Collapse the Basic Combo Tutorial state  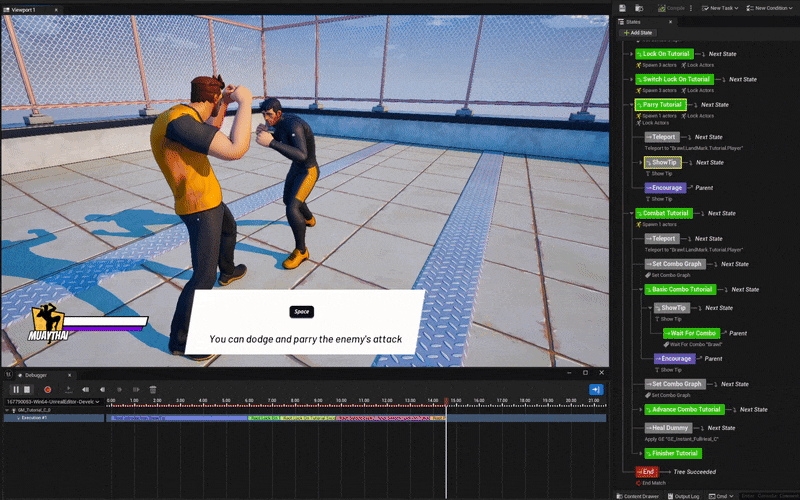click(x=641, y=289)
